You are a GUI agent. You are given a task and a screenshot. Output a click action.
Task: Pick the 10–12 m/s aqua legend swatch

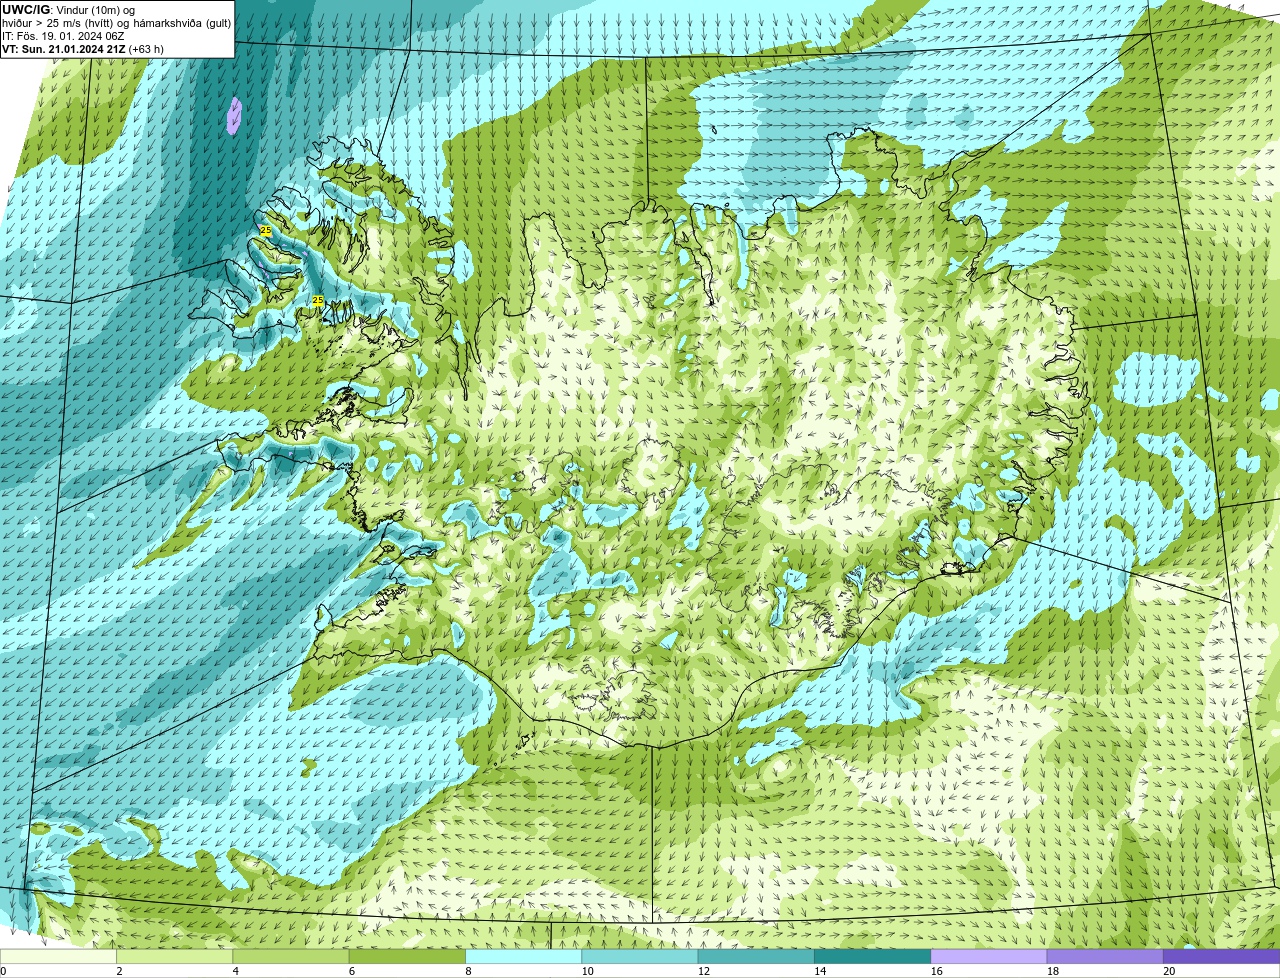640,957
